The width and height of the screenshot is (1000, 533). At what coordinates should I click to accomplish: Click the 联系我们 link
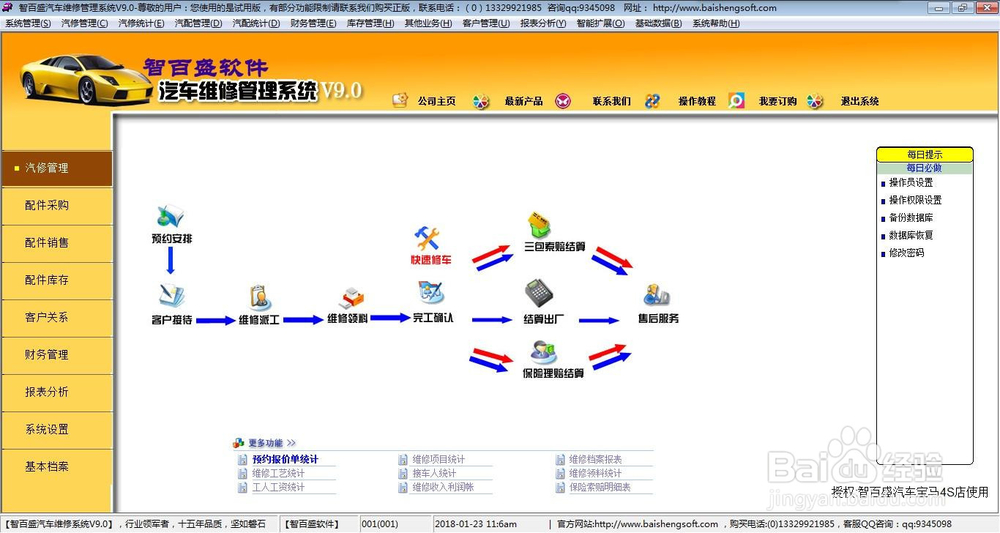click(x=612, y=101)
